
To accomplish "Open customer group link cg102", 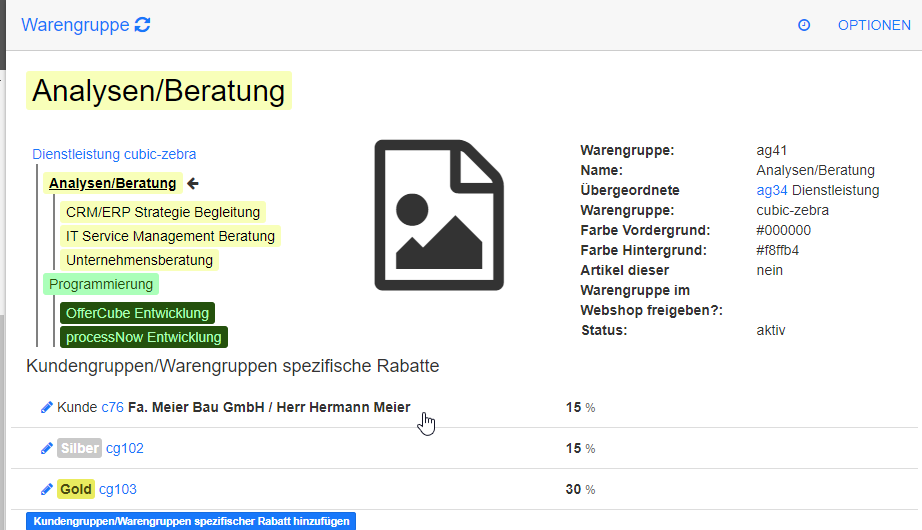I will click(x=125, y=448).
